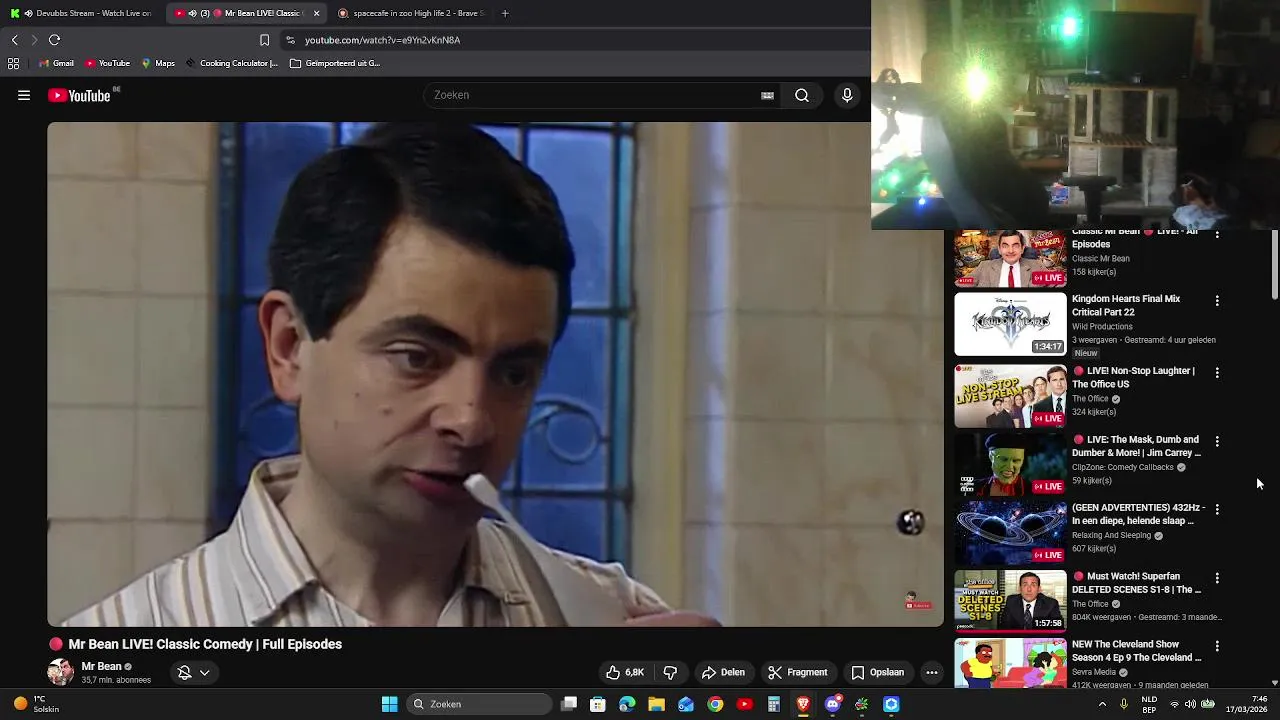
Task: Bookmark this page with bookmark icon
Action: click(x=264, y=40)
